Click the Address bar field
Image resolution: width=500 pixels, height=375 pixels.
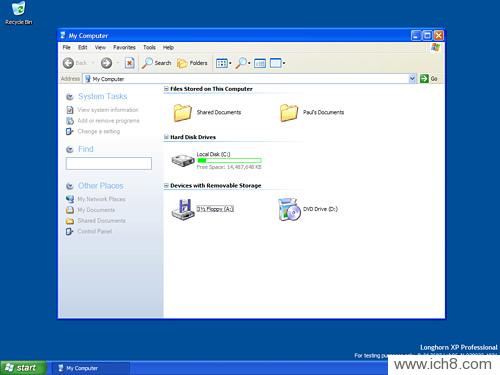click(246, 79)
